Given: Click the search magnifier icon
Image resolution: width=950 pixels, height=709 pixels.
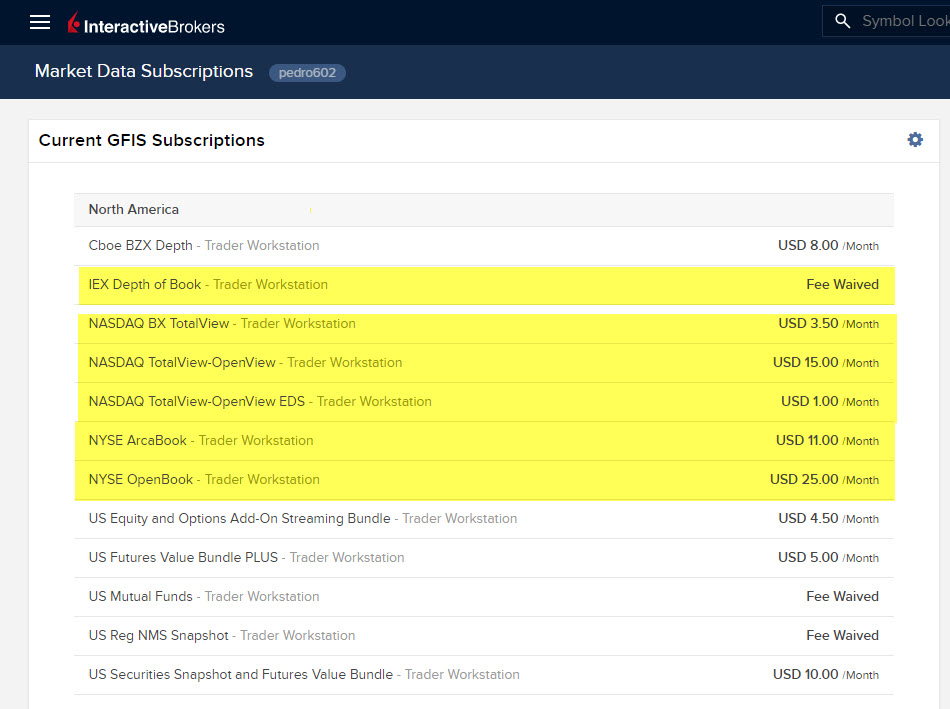Looking at the screenshot, I should tap(842, 21).
